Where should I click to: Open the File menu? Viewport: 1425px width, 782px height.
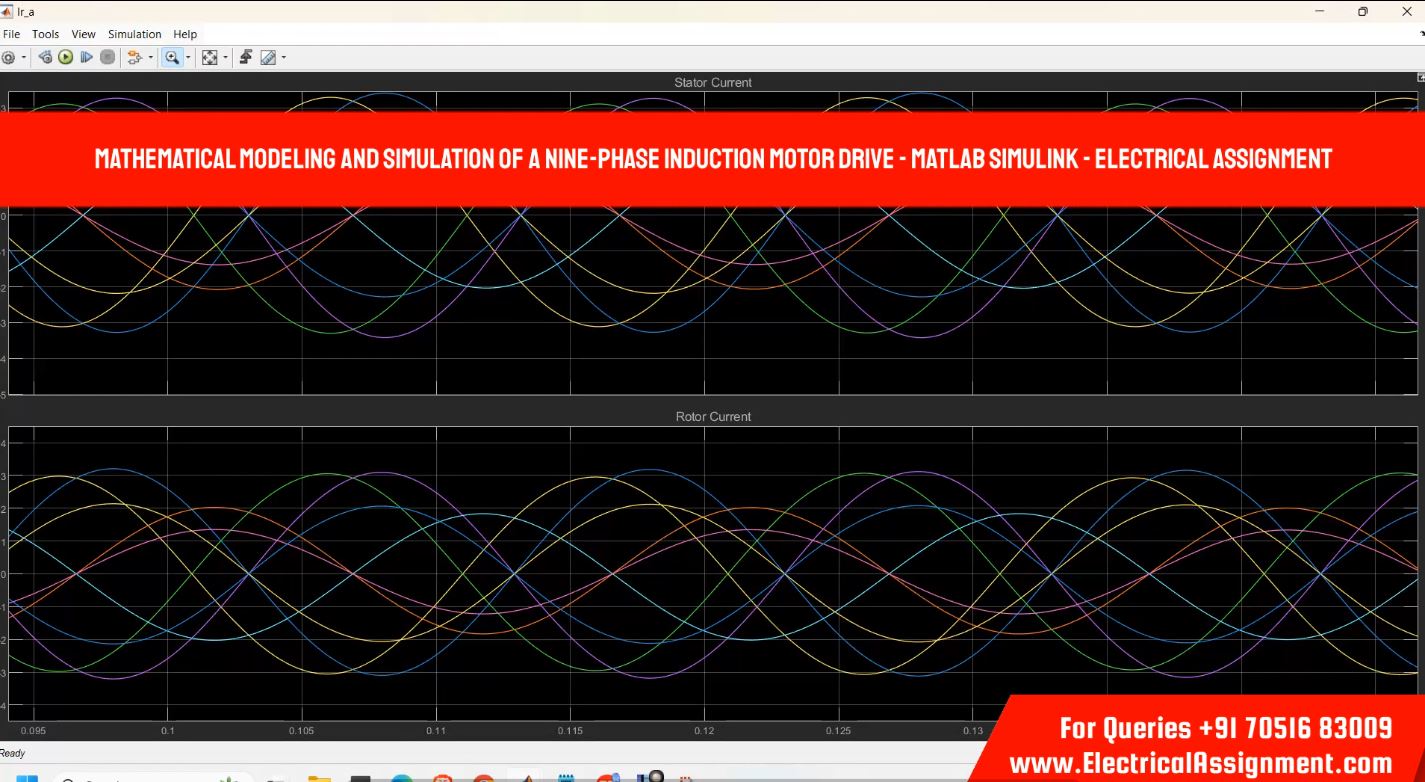point(11,34)
